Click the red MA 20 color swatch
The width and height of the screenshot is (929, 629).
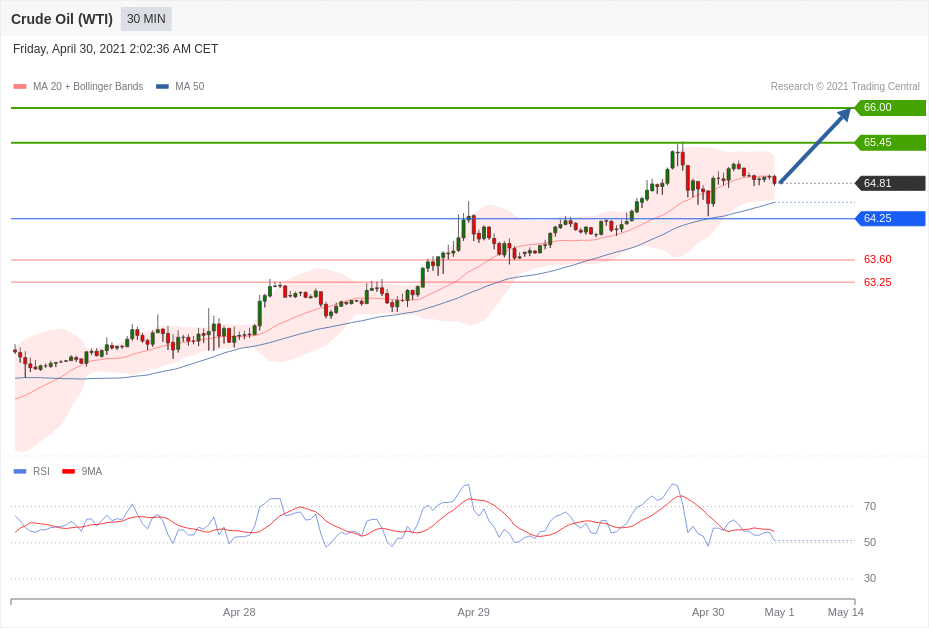click(x=20, y=87)
